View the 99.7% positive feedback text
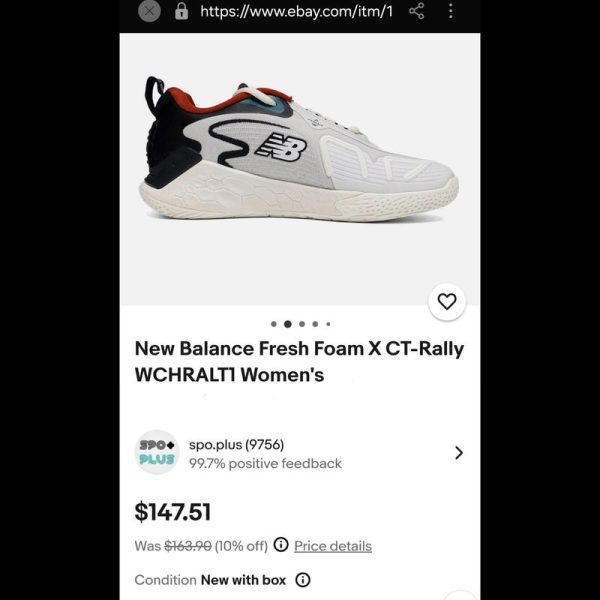Screen dimensions: 600x600 click(x=265, y=464)
